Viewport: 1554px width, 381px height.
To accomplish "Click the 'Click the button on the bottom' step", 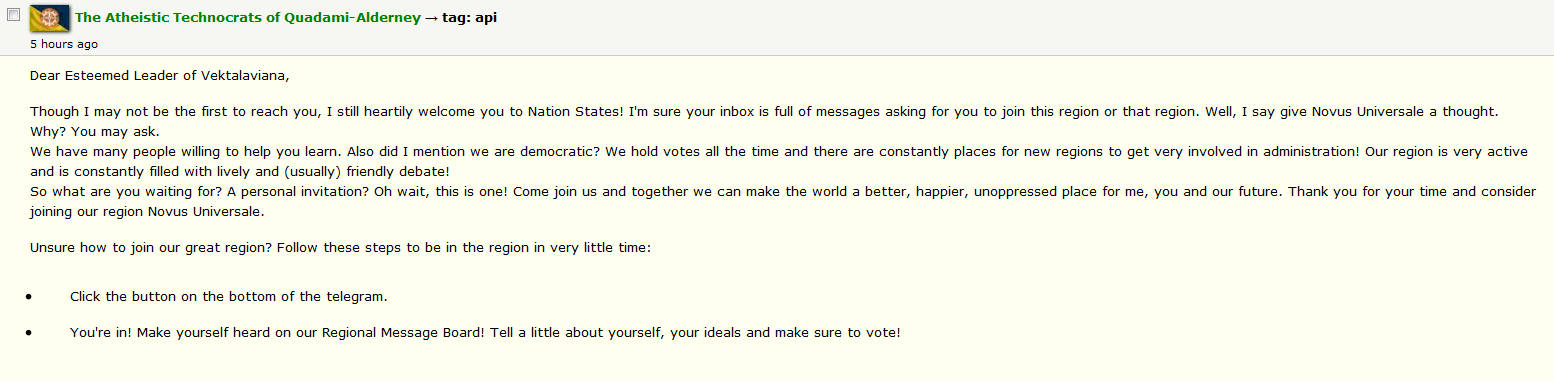I will point(229,297).
